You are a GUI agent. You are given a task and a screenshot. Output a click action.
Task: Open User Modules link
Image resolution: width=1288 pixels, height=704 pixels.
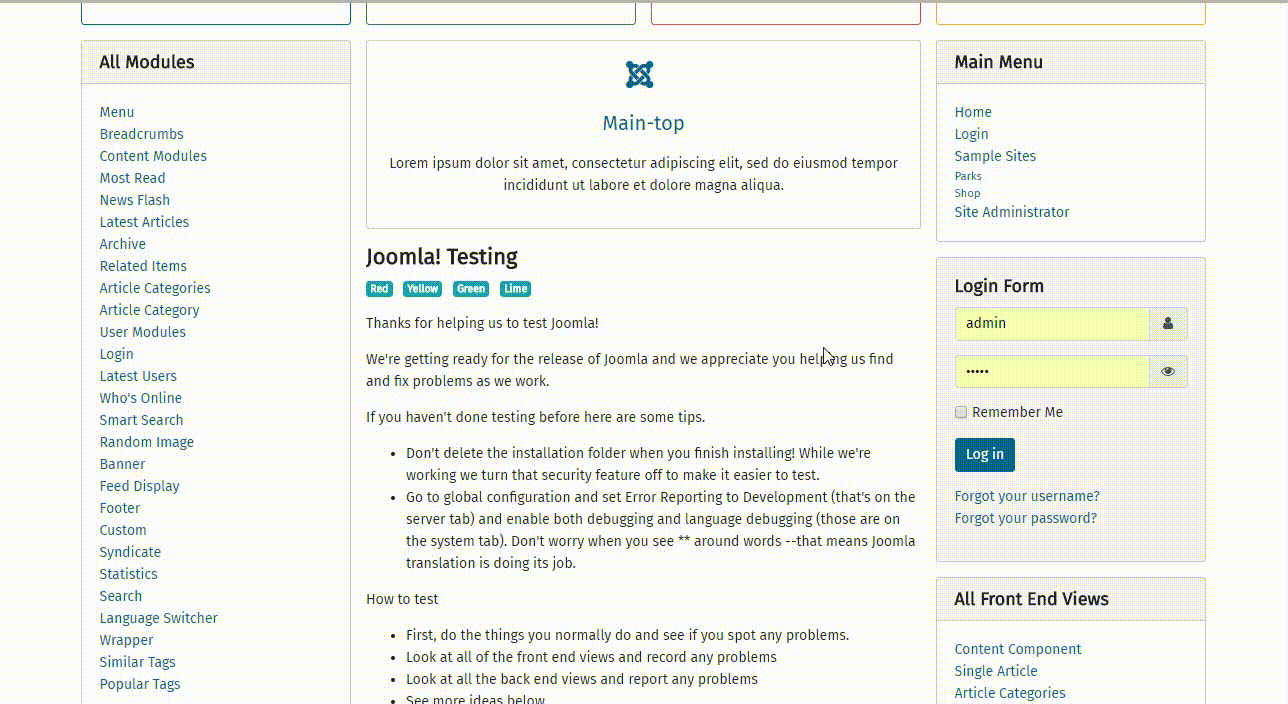(143, 332)
